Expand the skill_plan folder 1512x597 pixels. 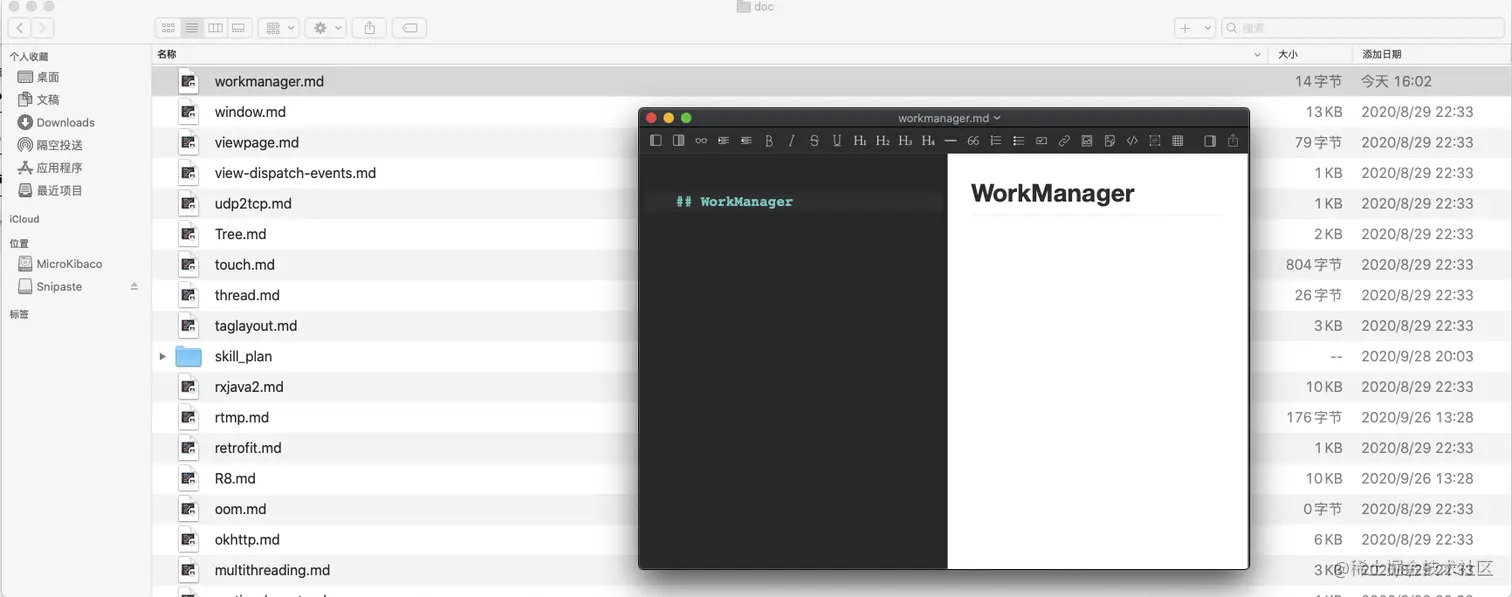pos(162,356)
